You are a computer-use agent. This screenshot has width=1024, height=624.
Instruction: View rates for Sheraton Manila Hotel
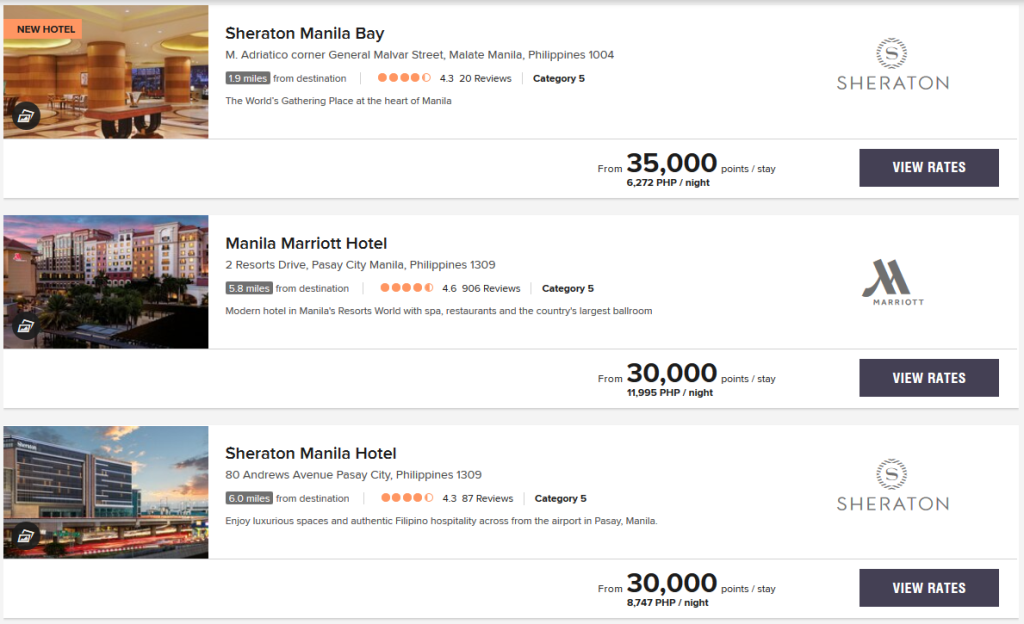click(x=928, y=588)
